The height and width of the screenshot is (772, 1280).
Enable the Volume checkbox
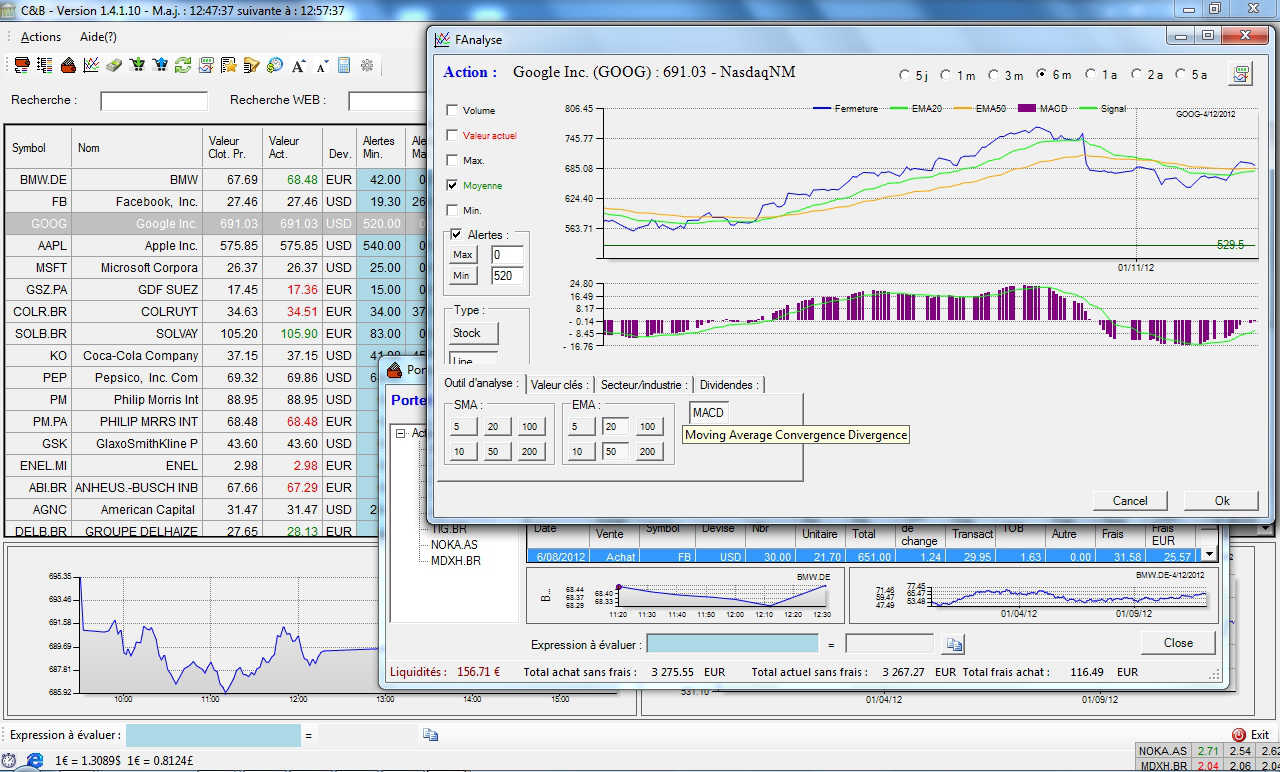tap(452, 110)
